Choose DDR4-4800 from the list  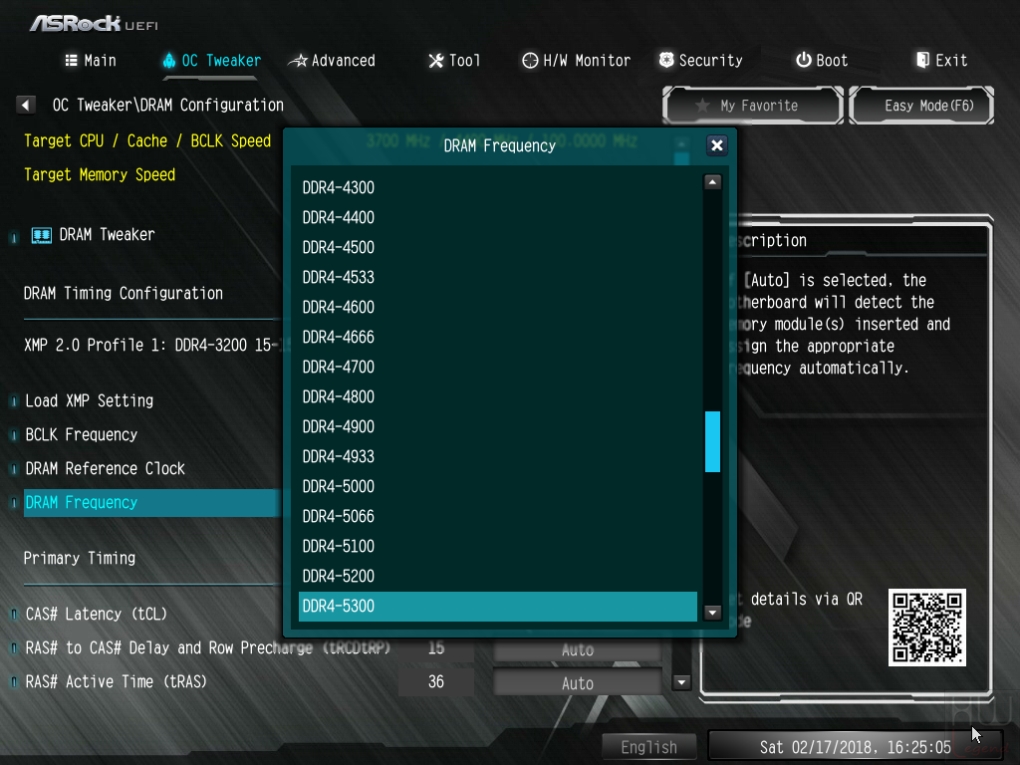498,397
